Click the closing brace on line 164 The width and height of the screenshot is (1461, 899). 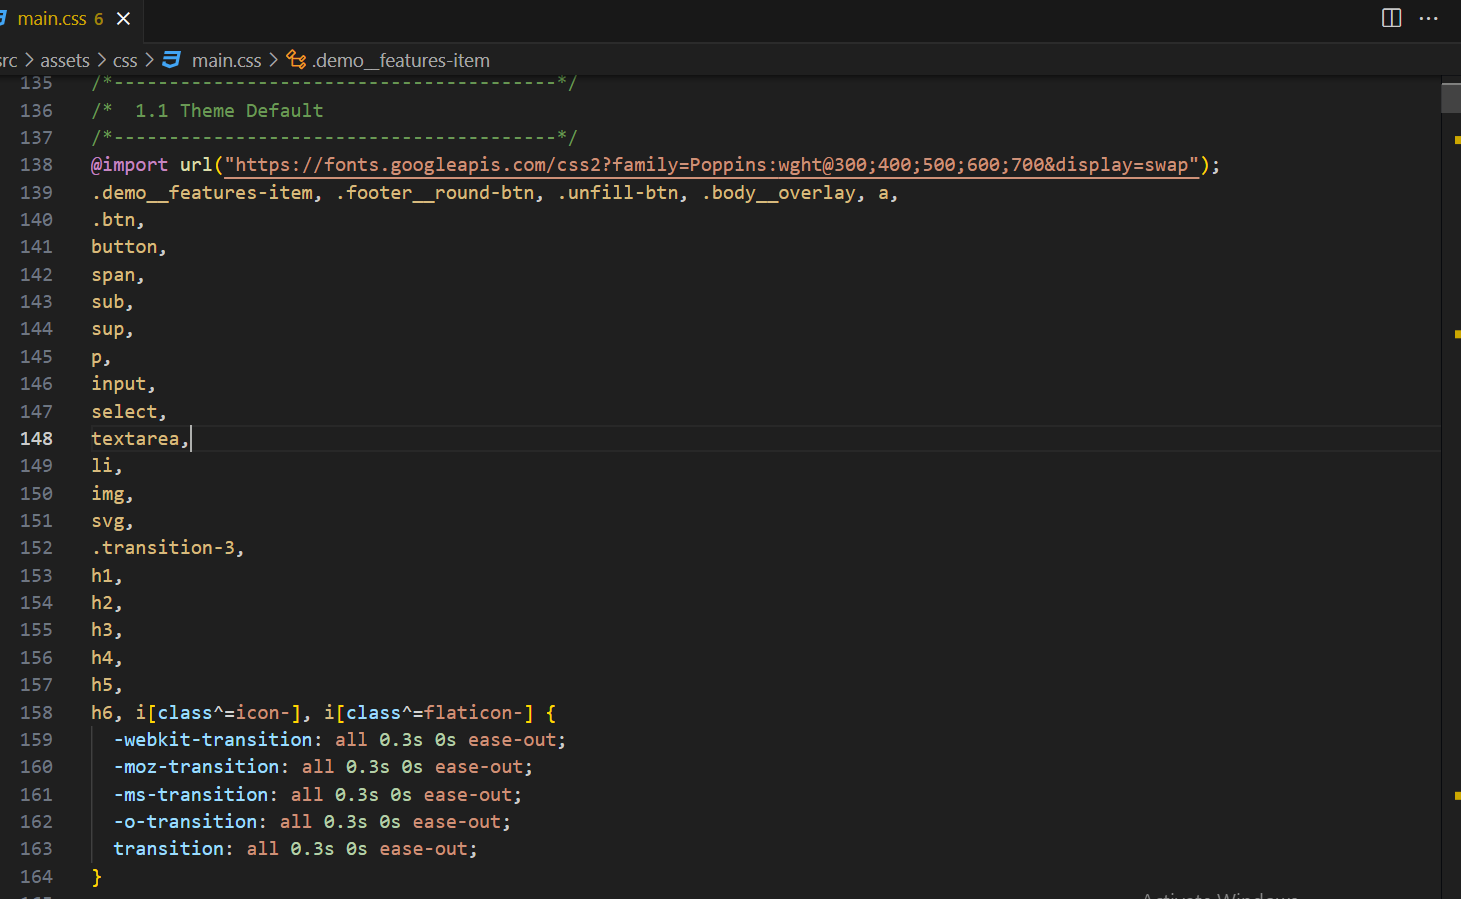tap(97, 877)
